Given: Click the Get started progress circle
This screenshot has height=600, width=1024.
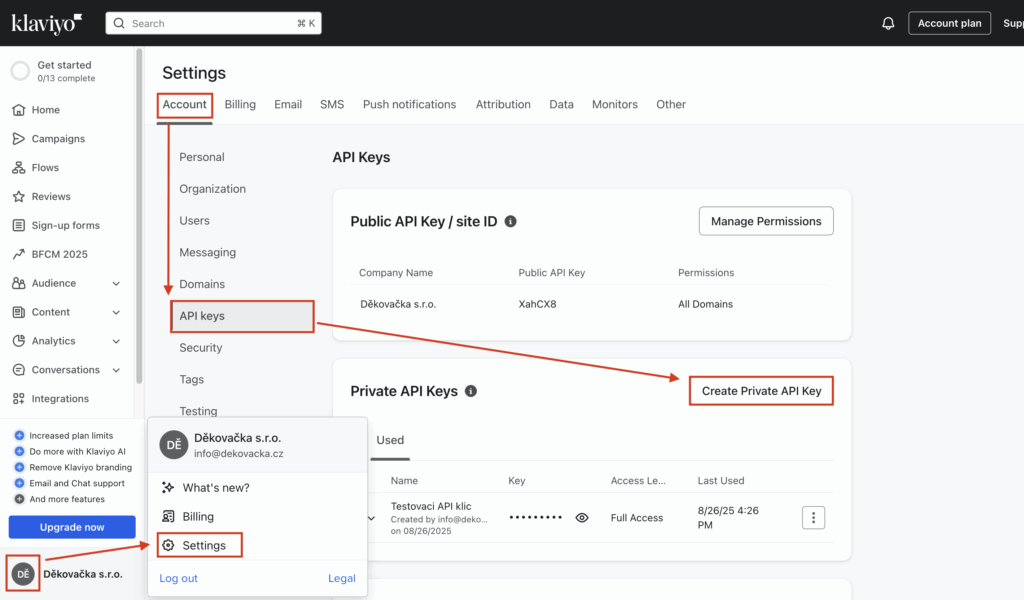Looking at the screenshot, I should pos(20,71).
